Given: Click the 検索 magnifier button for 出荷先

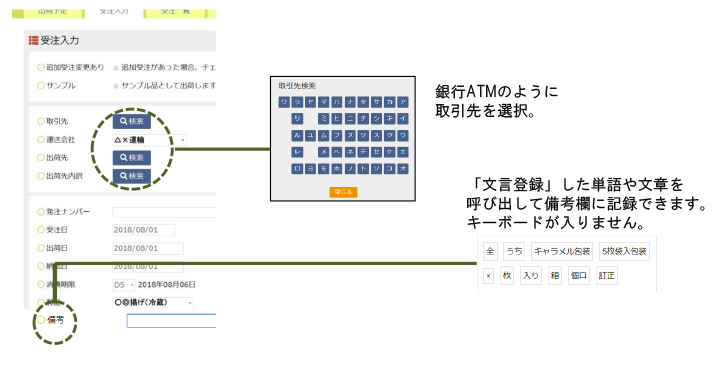Looking at the screenshot, I should click(x=132, y=157).
